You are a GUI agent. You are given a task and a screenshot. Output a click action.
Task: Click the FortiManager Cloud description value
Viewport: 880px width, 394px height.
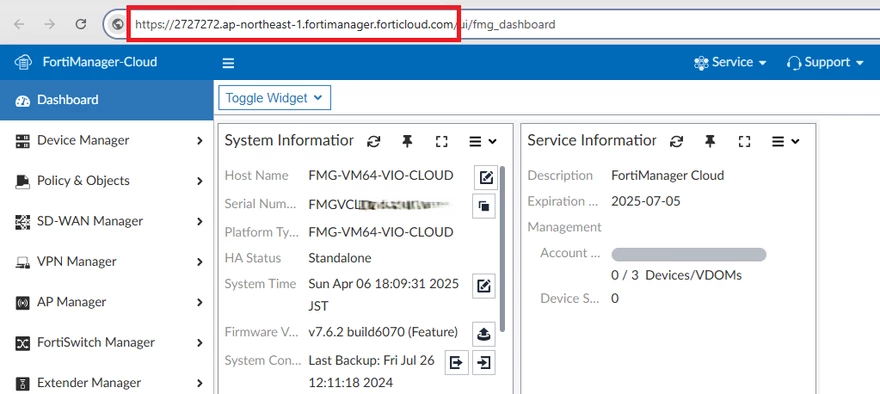668,175
